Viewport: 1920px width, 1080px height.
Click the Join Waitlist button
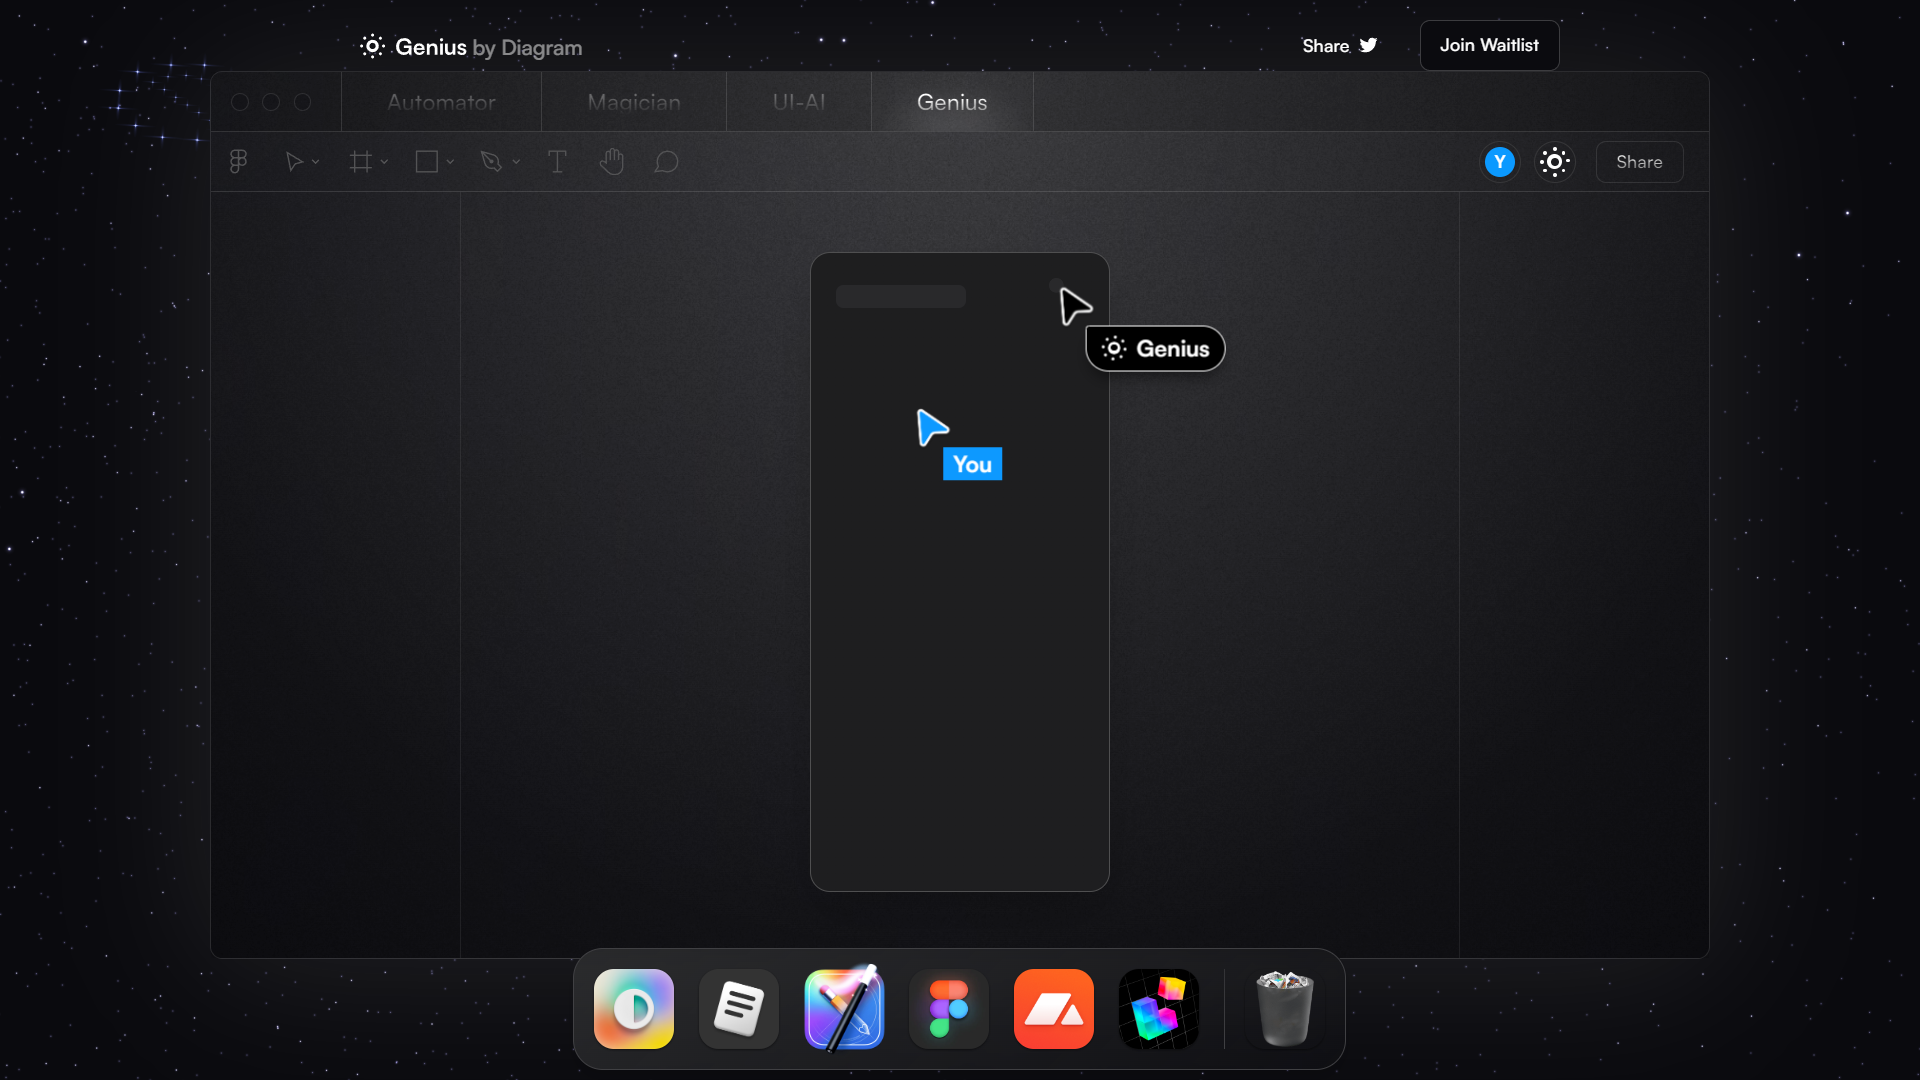click(x=1489, y=45)
